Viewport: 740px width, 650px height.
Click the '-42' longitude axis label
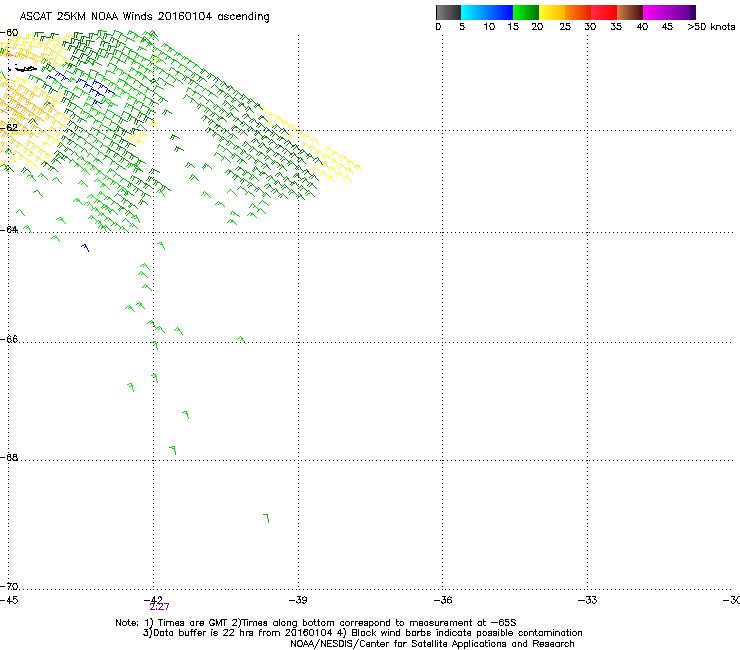153,599
